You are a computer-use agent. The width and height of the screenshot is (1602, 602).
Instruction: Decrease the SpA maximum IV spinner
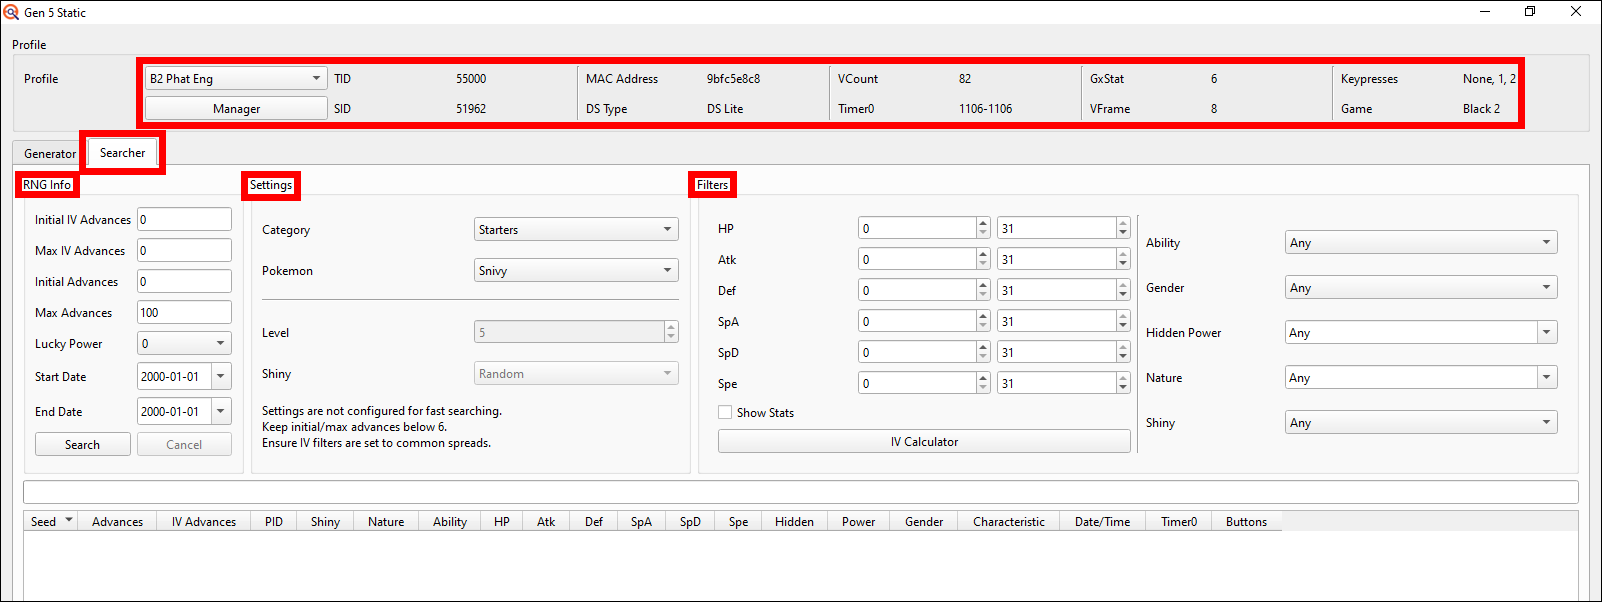click(x=1123, y=327)
